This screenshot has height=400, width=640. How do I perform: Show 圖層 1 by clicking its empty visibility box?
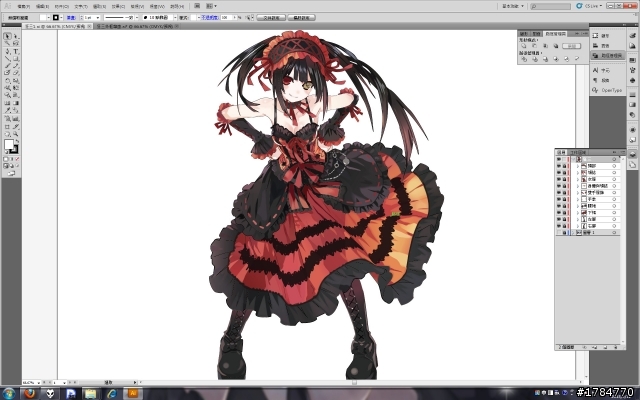point(559,232)
